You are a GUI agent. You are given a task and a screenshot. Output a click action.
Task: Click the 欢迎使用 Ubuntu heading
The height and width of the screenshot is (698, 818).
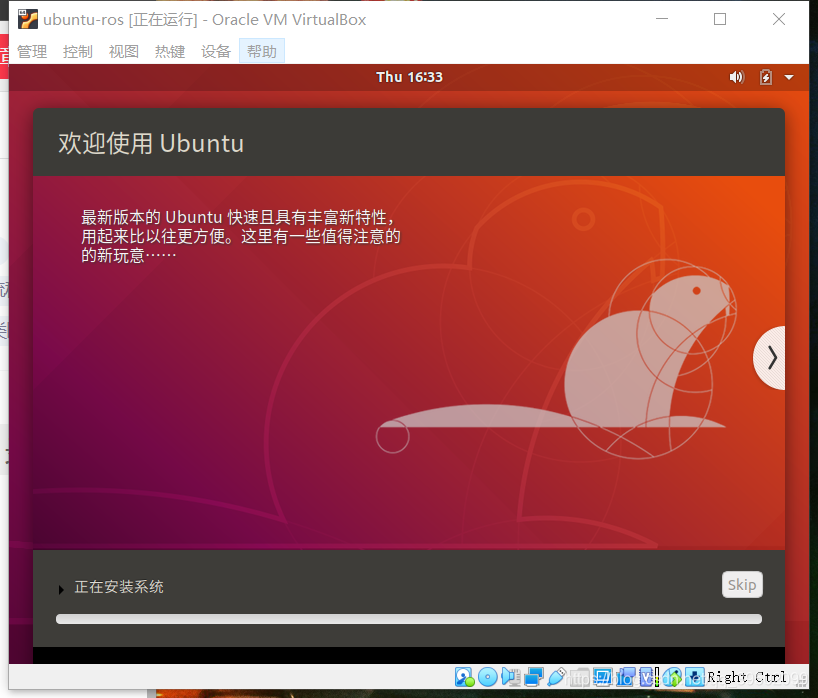coord(151,143)
